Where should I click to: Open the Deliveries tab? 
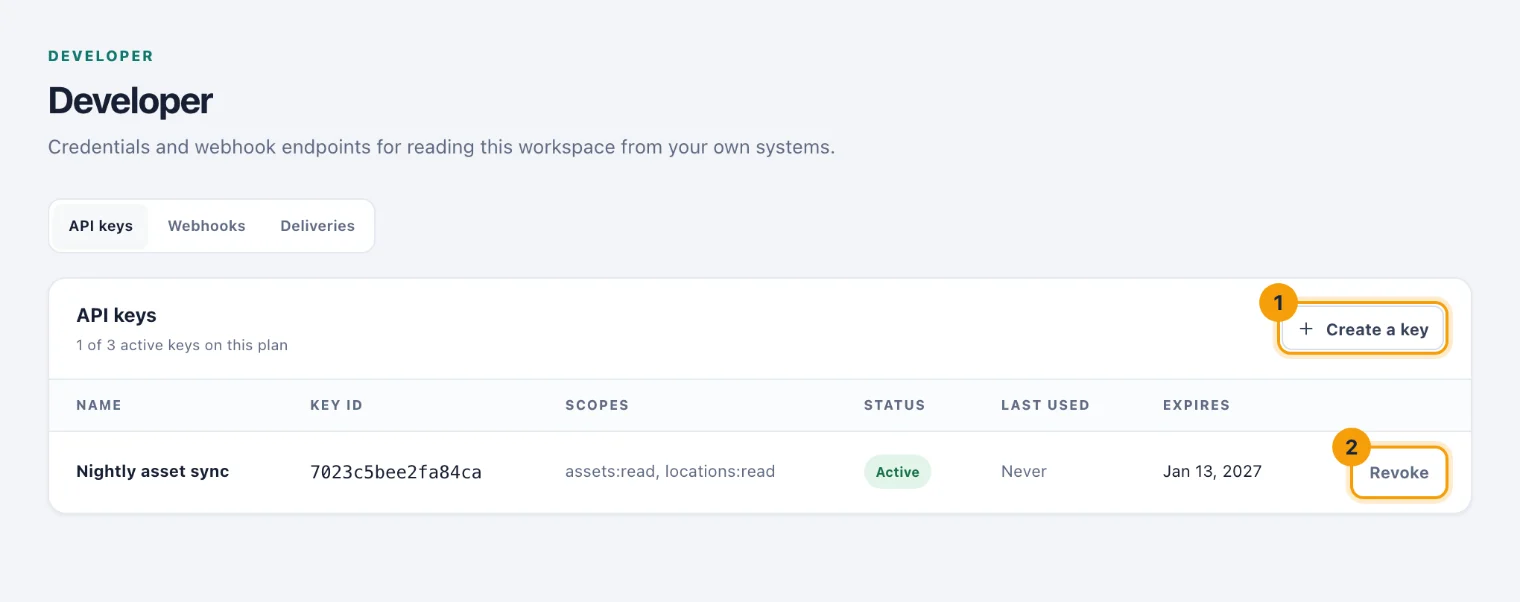pyautogui.click(x=318, y=226)
